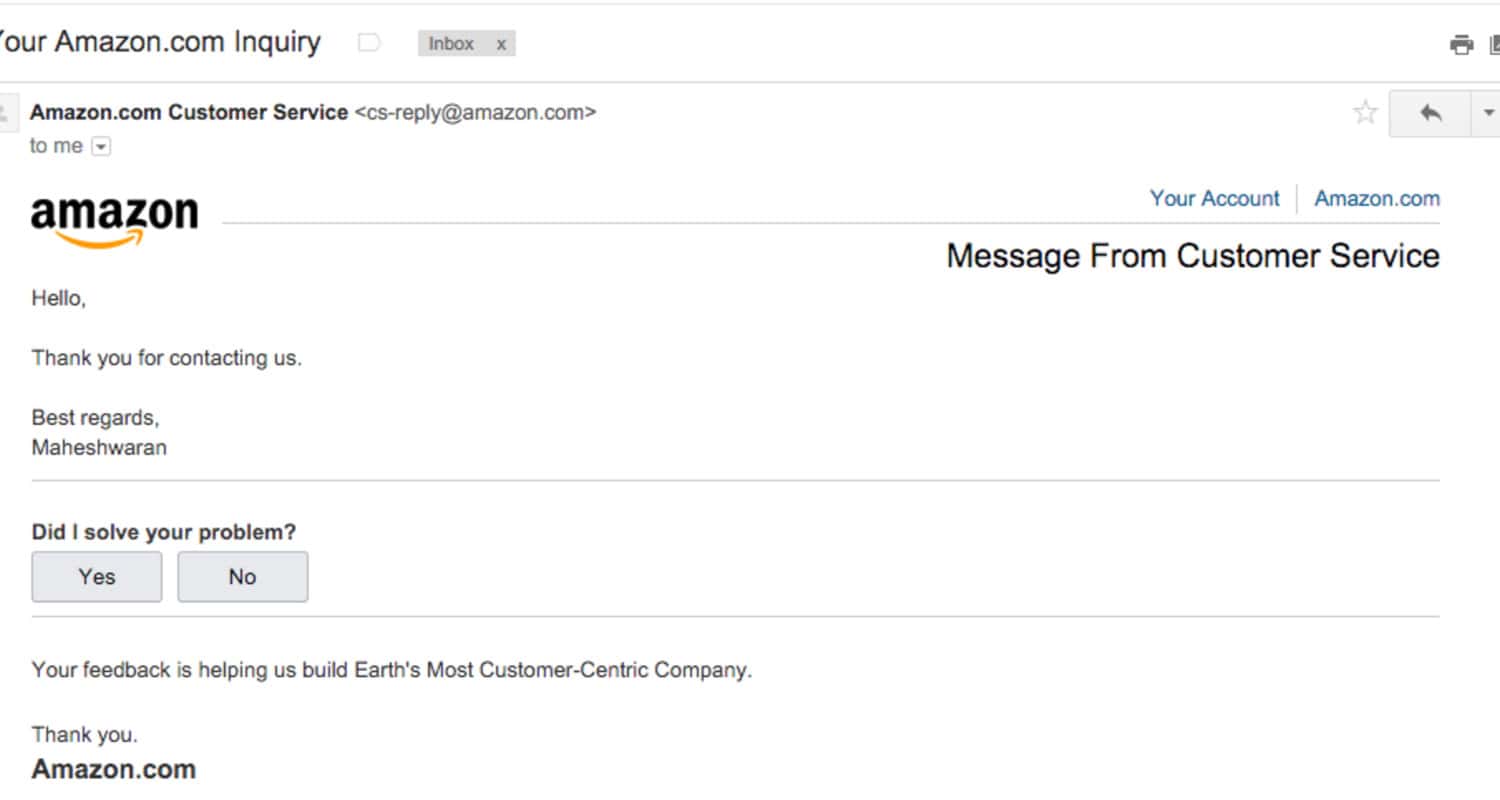Click the "Your Amazon.com Inquiry" subject line
1500x800 pixels.
(158, 43)
